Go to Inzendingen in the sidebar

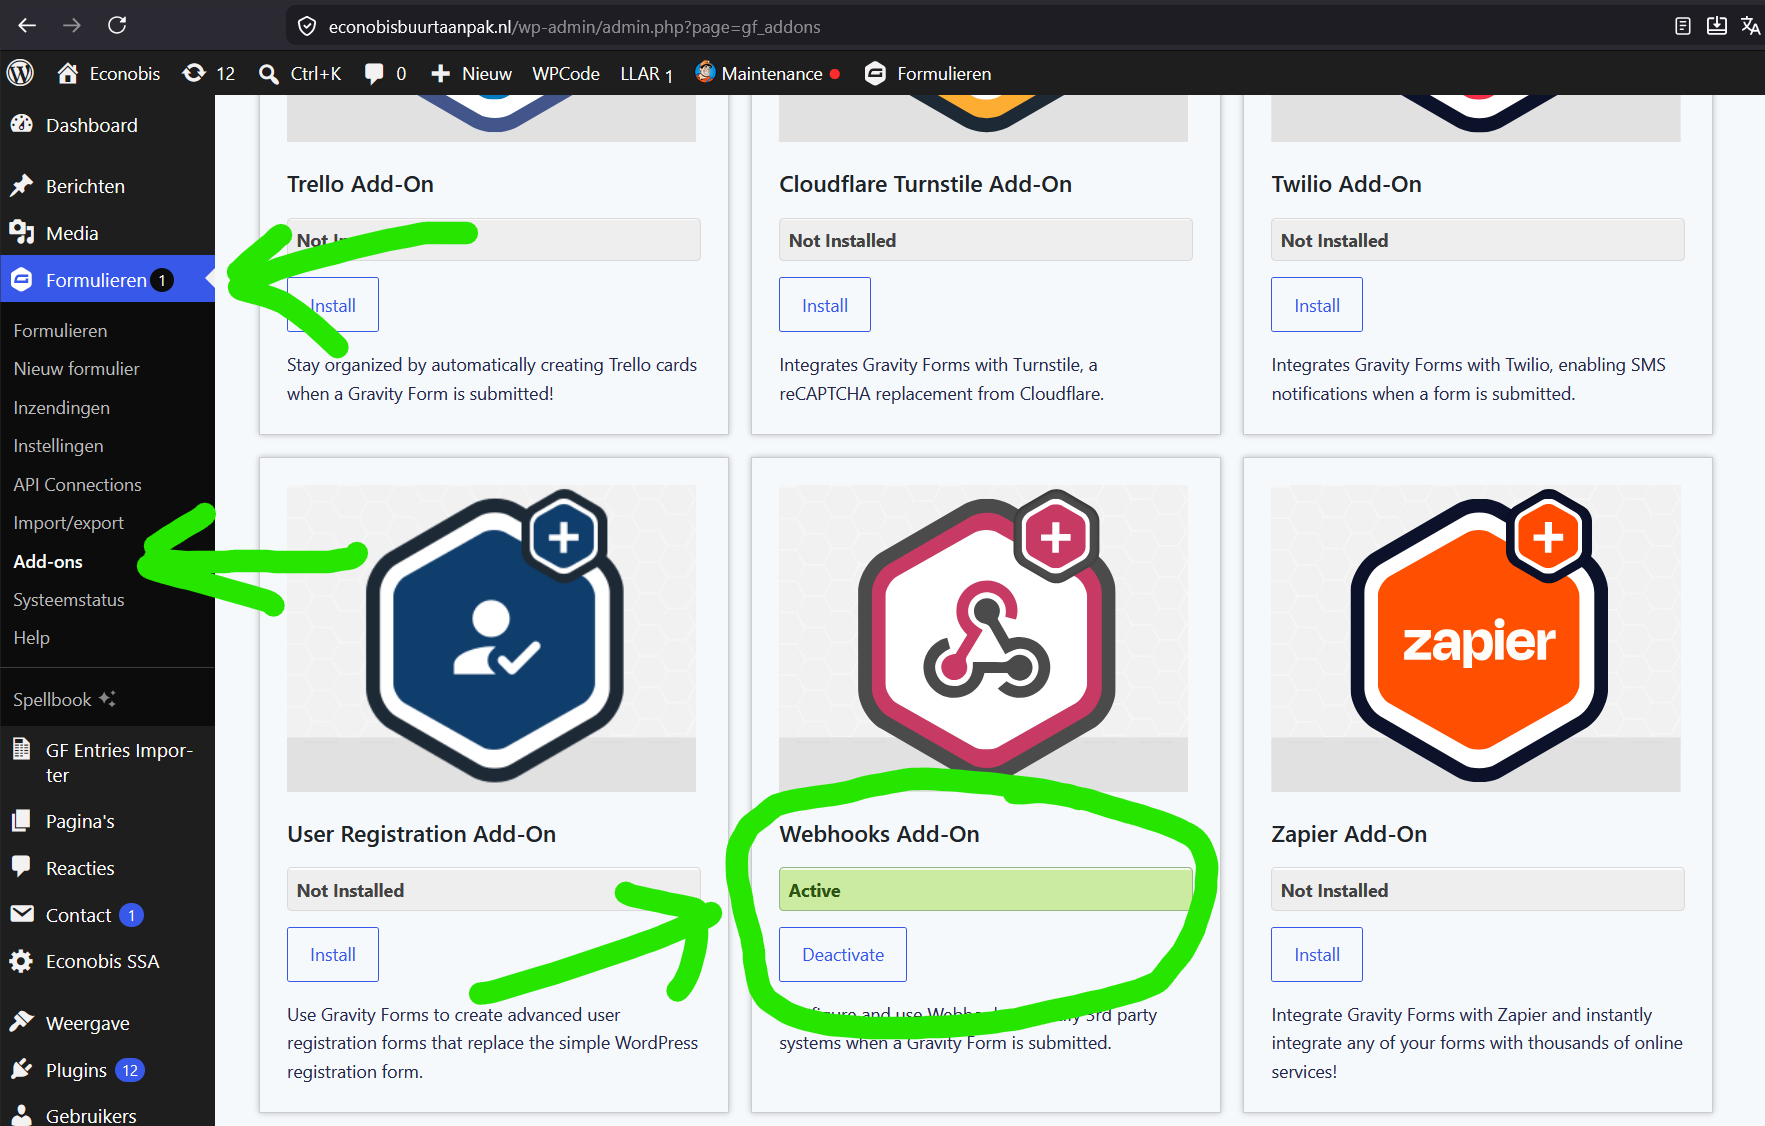point(61,408)
